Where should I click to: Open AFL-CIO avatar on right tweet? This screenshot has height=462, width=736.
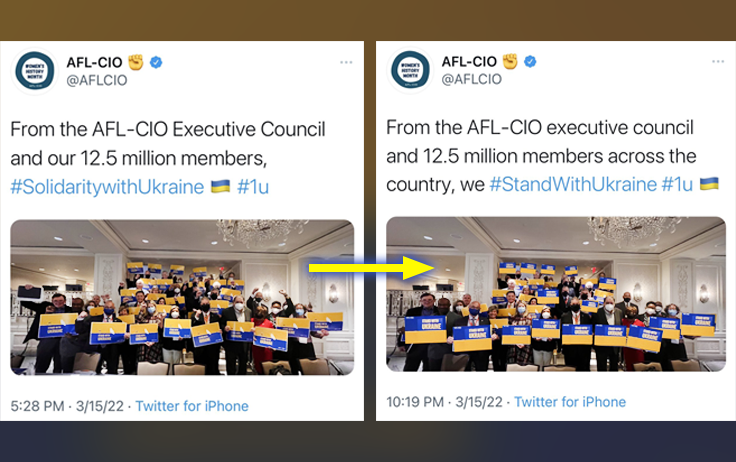pos(410,70)
